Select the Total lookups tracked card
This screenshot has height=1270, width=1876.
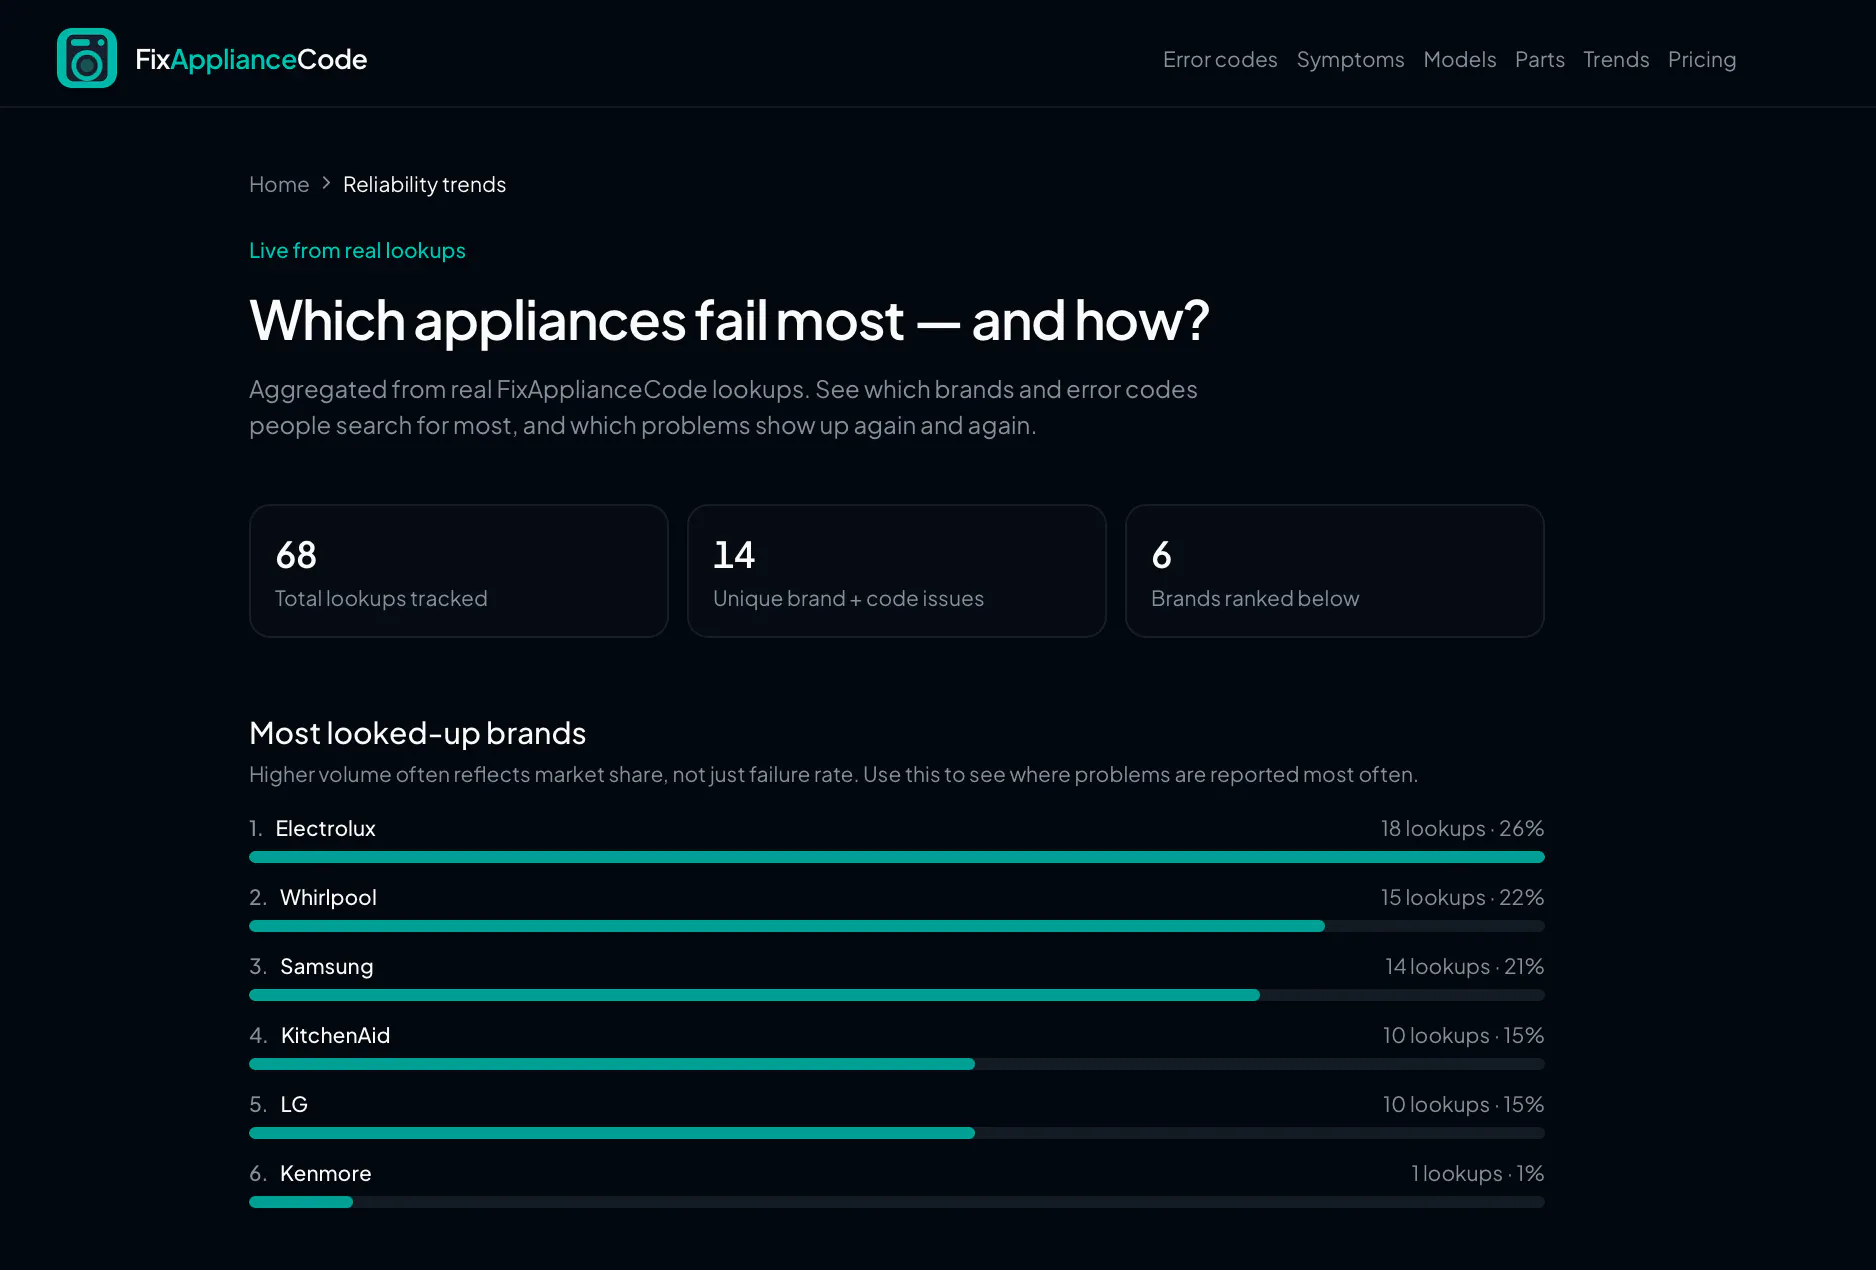point(459,571)
